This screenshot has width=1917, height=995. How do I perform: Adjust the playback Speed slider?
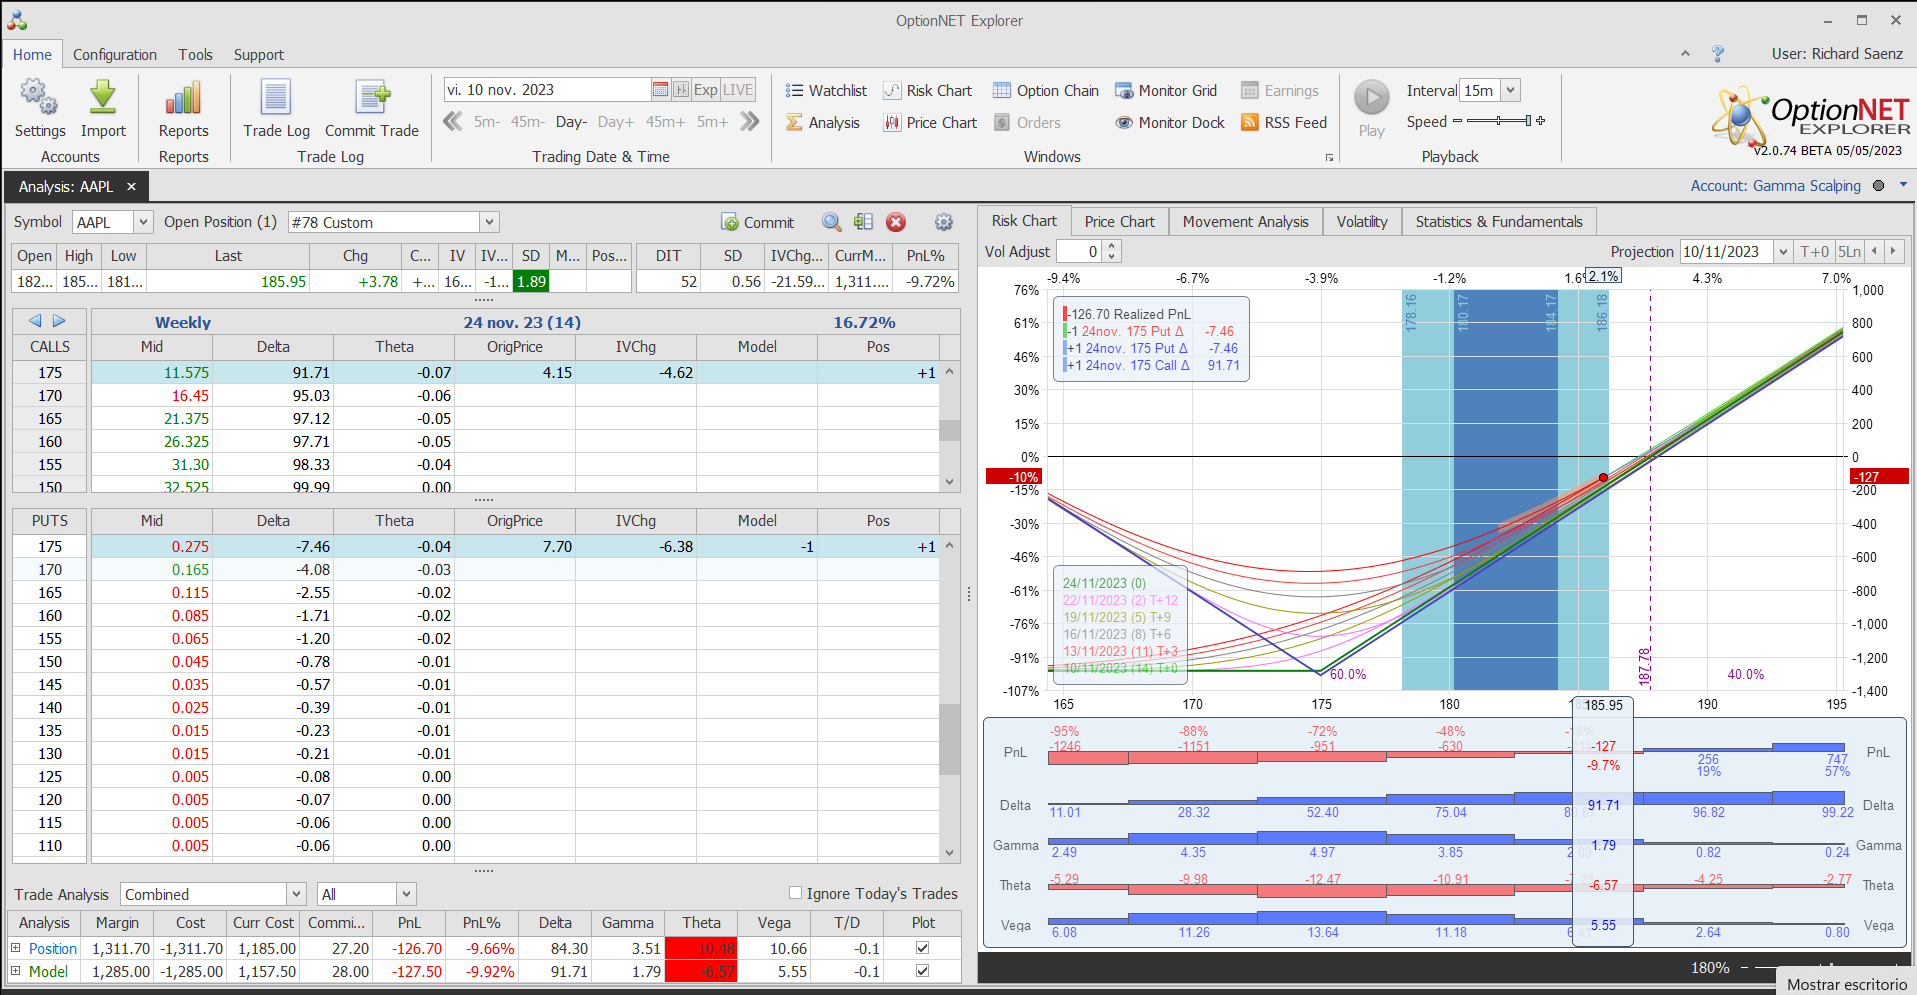1498,121
